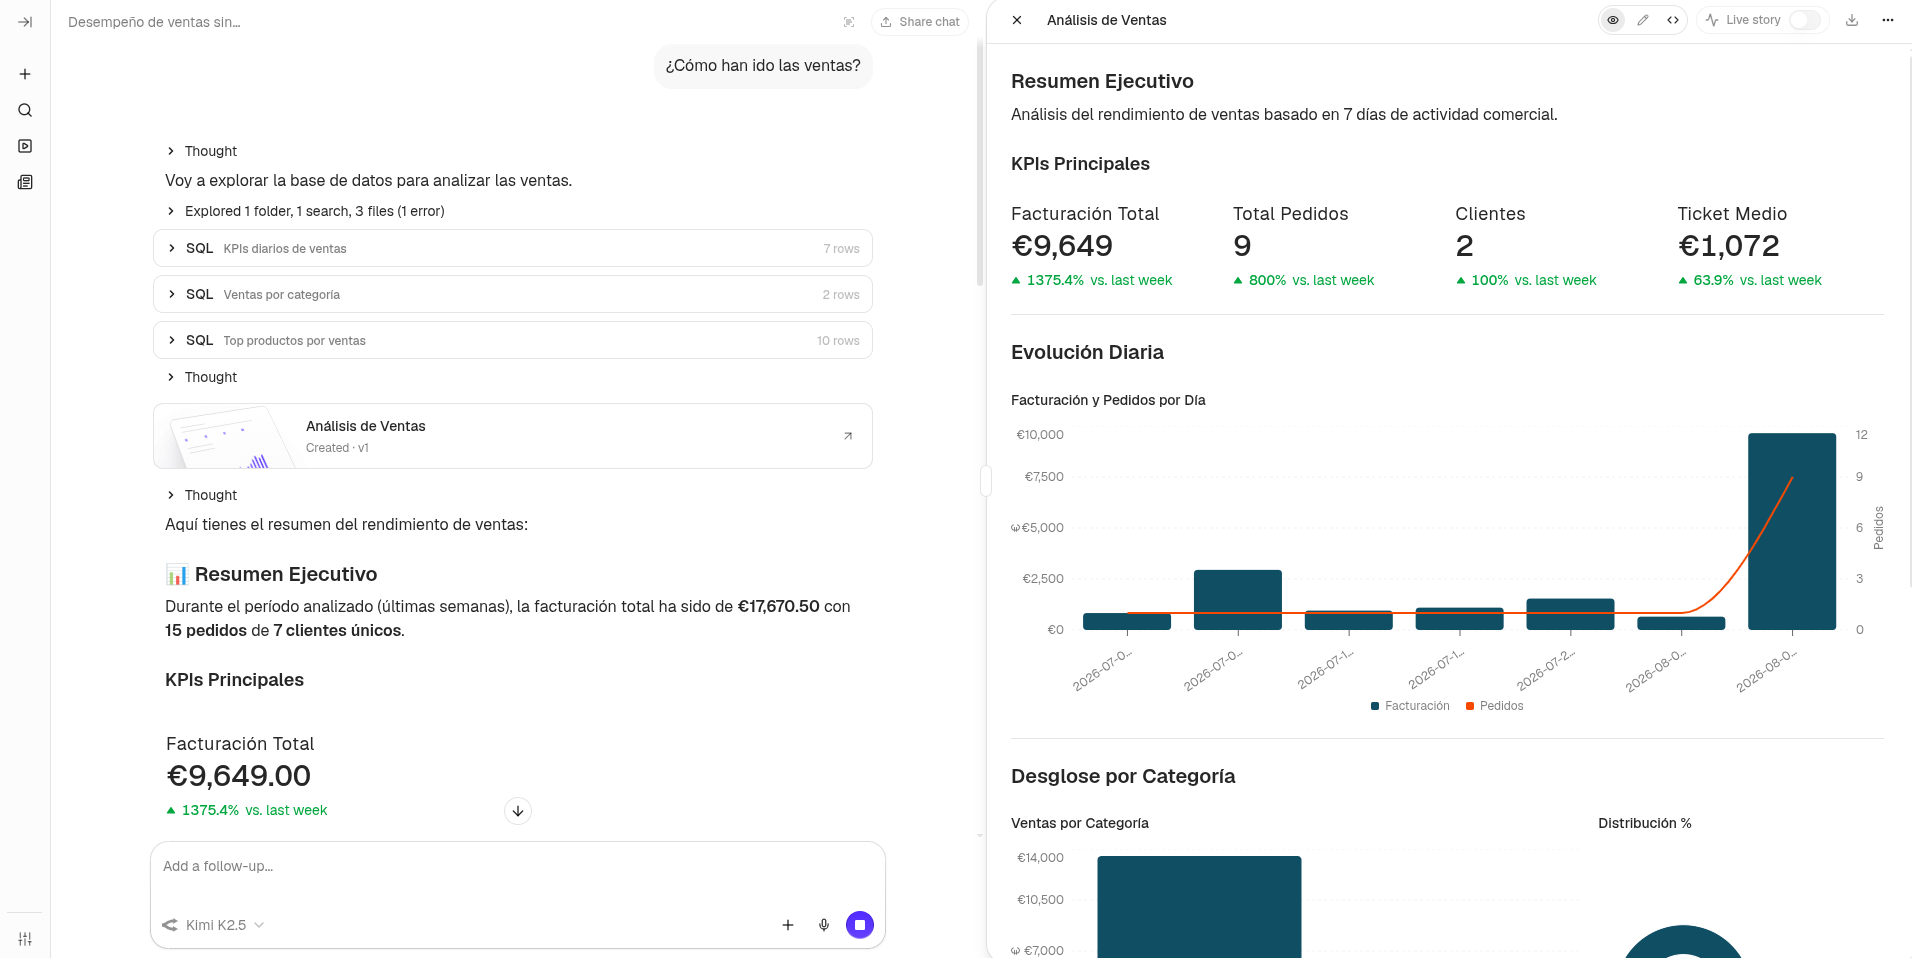Click the new chat plus icon in sidebar
The width and height of the screenshot is (1912, 958).
click(x=25, y=74)
